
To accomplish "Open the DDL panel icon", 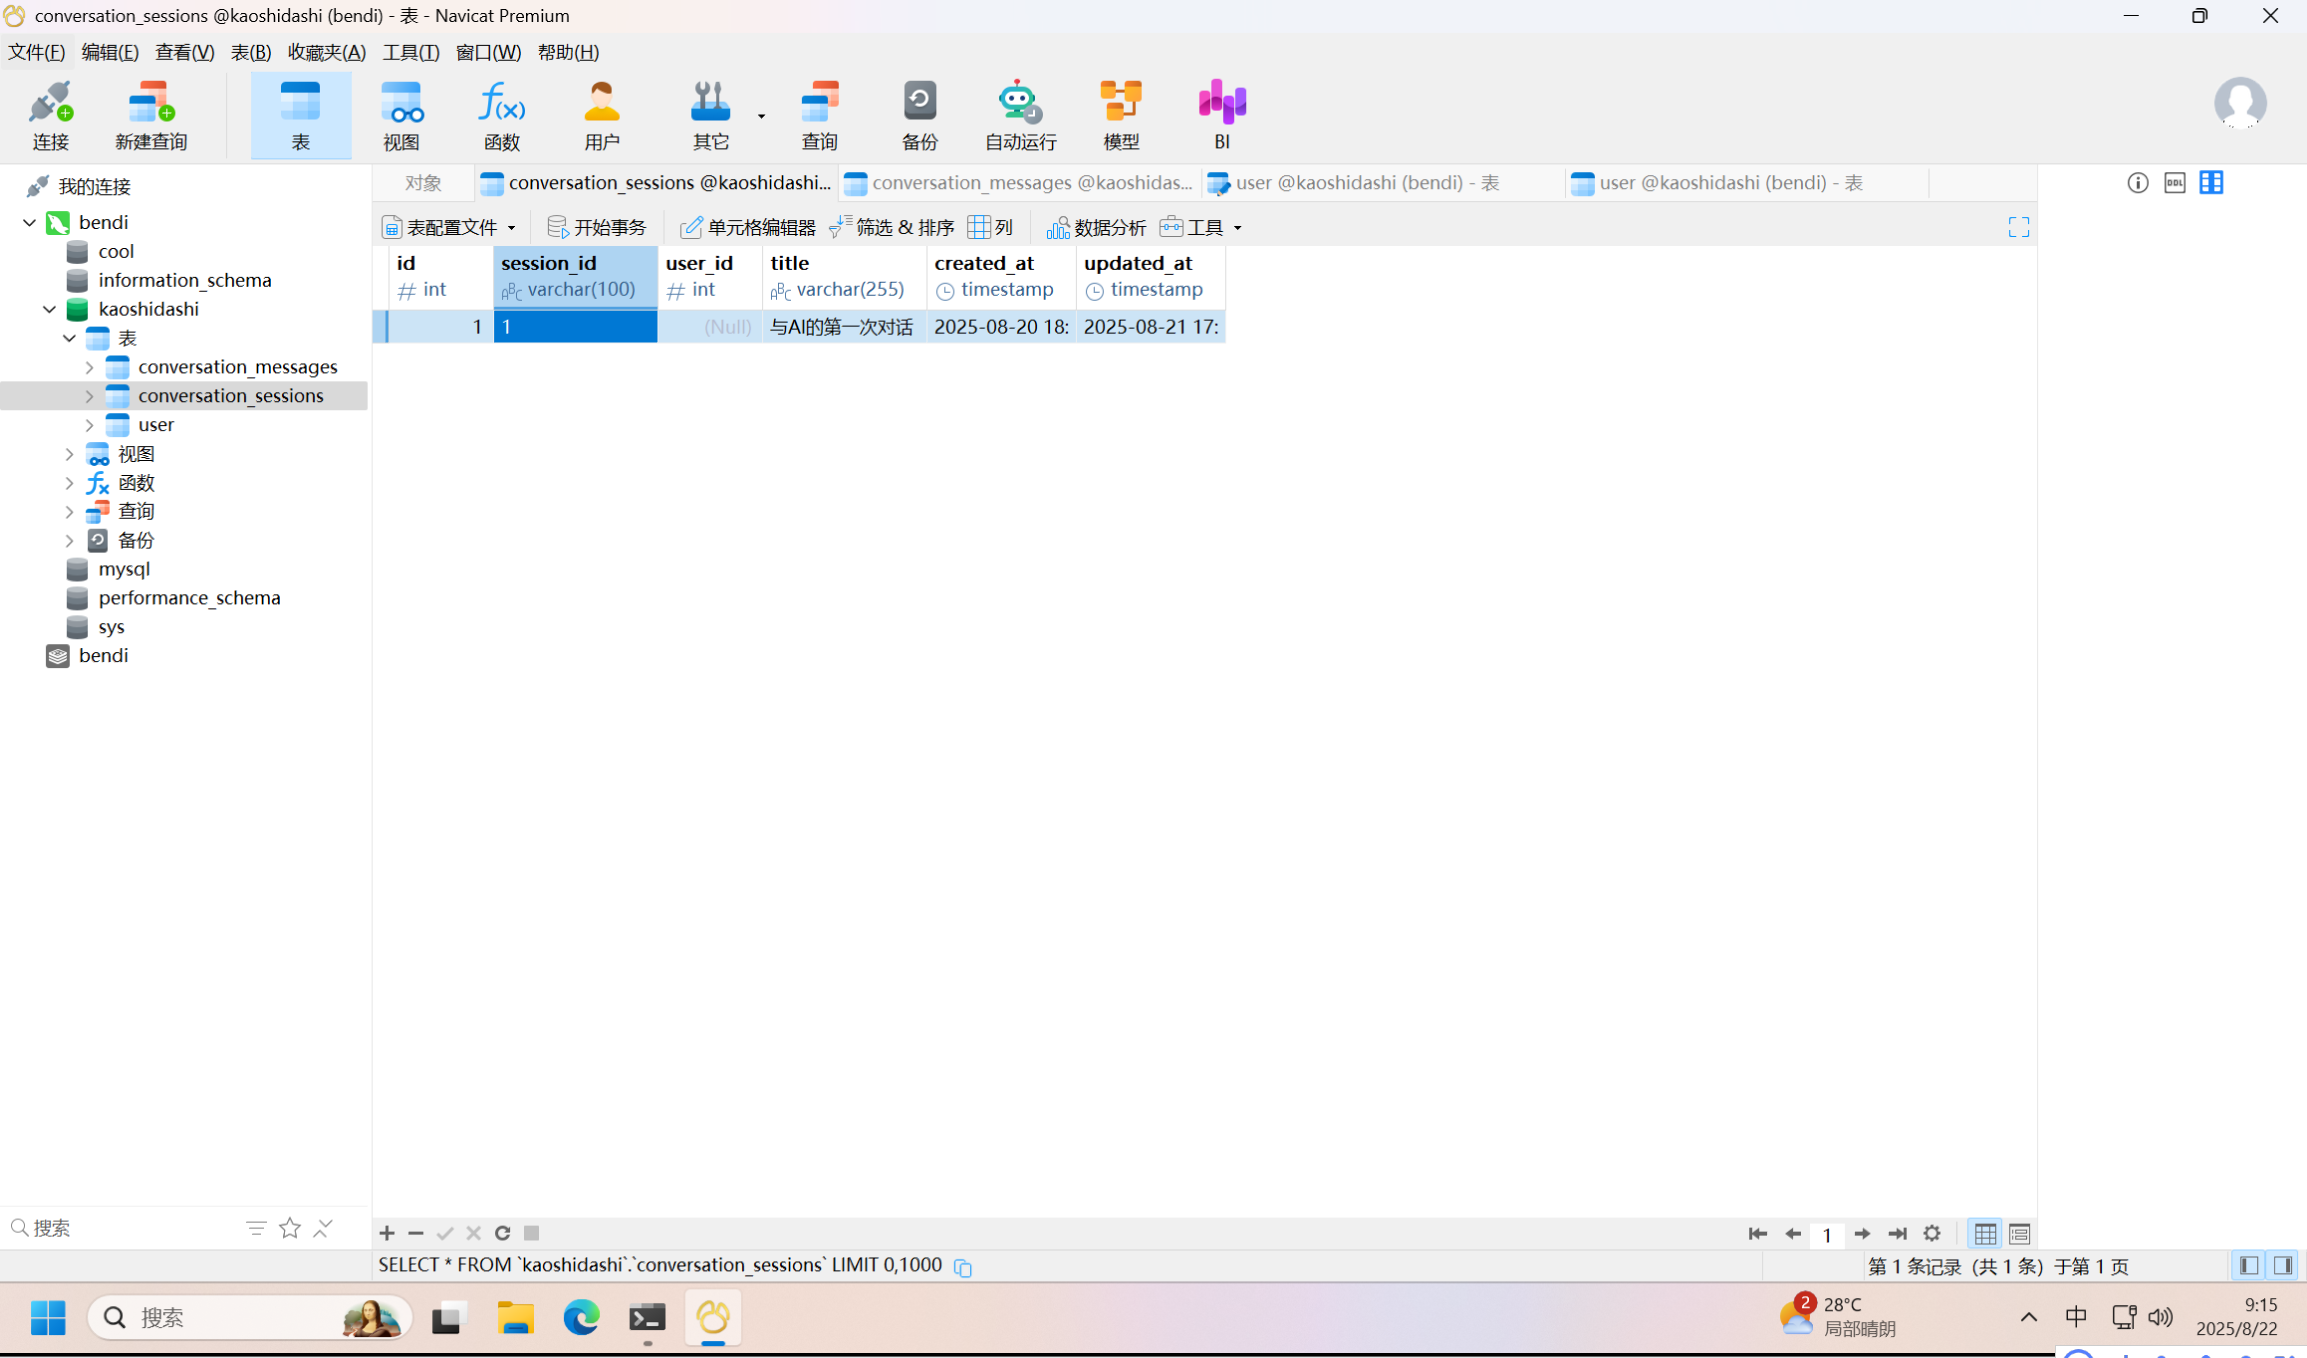I will tap(2174, 183).
